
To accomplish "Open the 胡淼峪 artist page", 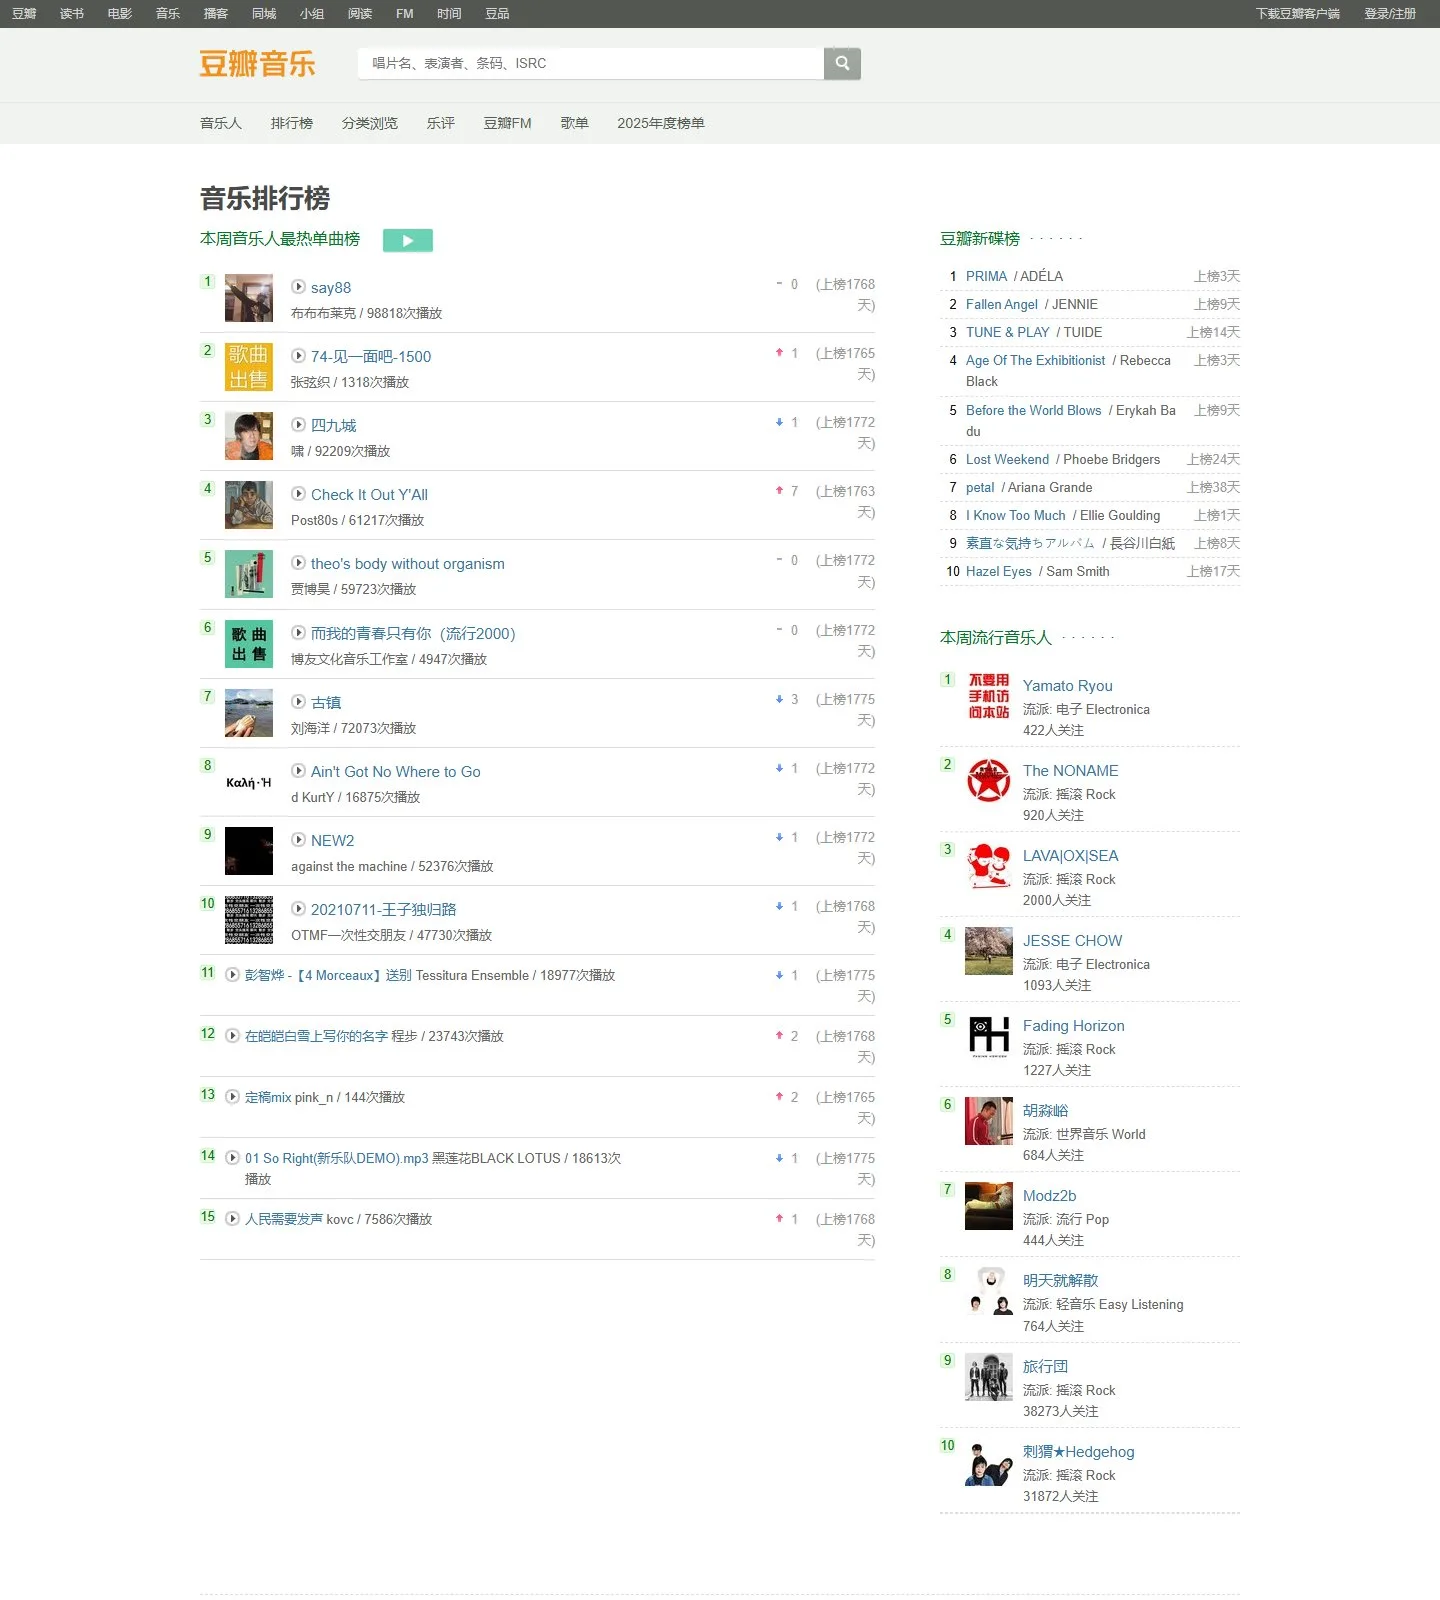I will [1046, 1111].
